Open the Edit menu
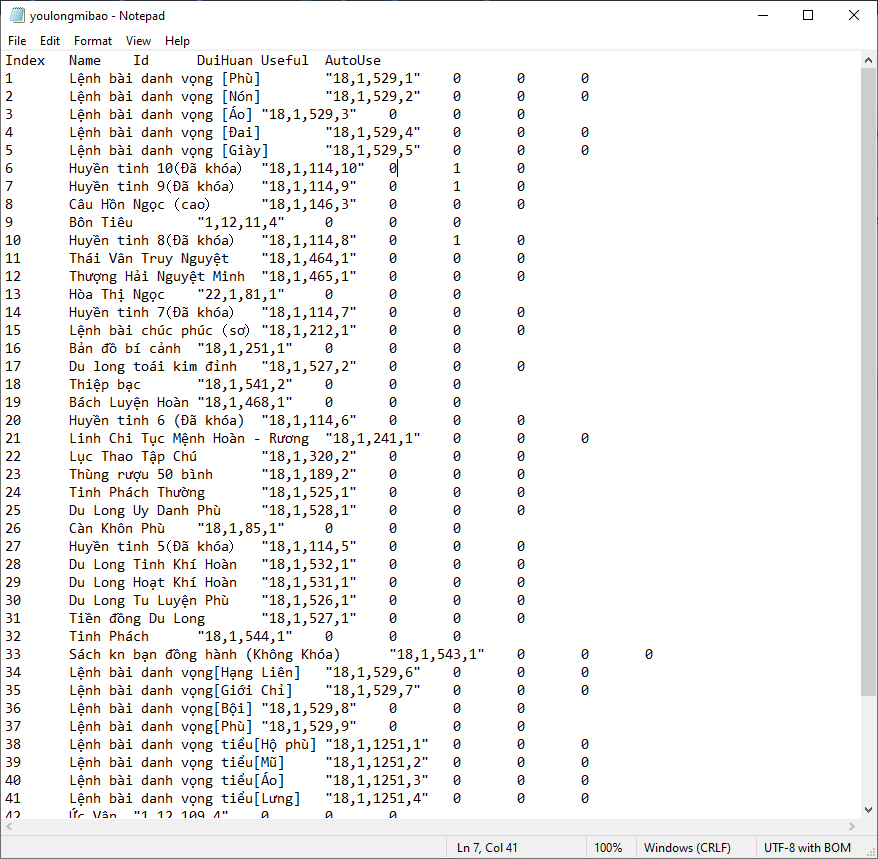Viewport: 878px width, 859px height. pos(50,41)
